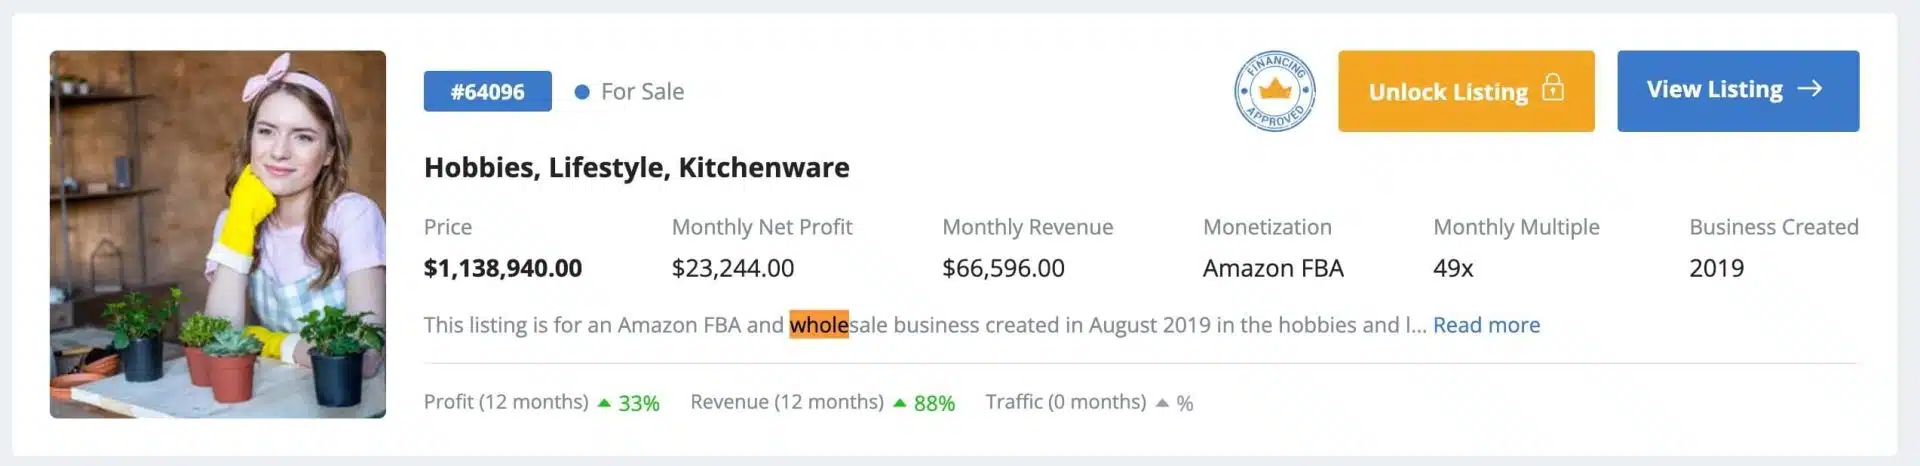The width and height of the screenshot is (1920, 466).
Task: Click the $1,138,940.00 price value
Action: [x=502, y=268]
